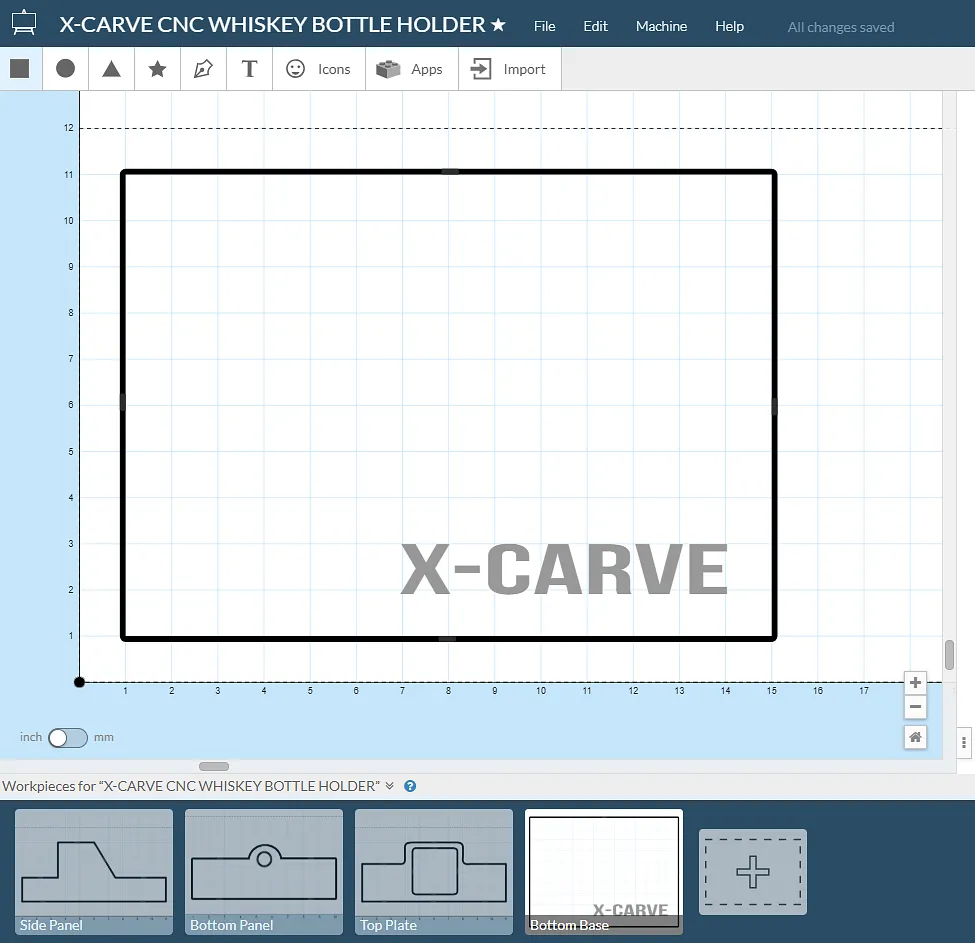975x943 pixels.
Task: Collapse the Workpieces panel chevron
Action: click(x=390, y=786)
